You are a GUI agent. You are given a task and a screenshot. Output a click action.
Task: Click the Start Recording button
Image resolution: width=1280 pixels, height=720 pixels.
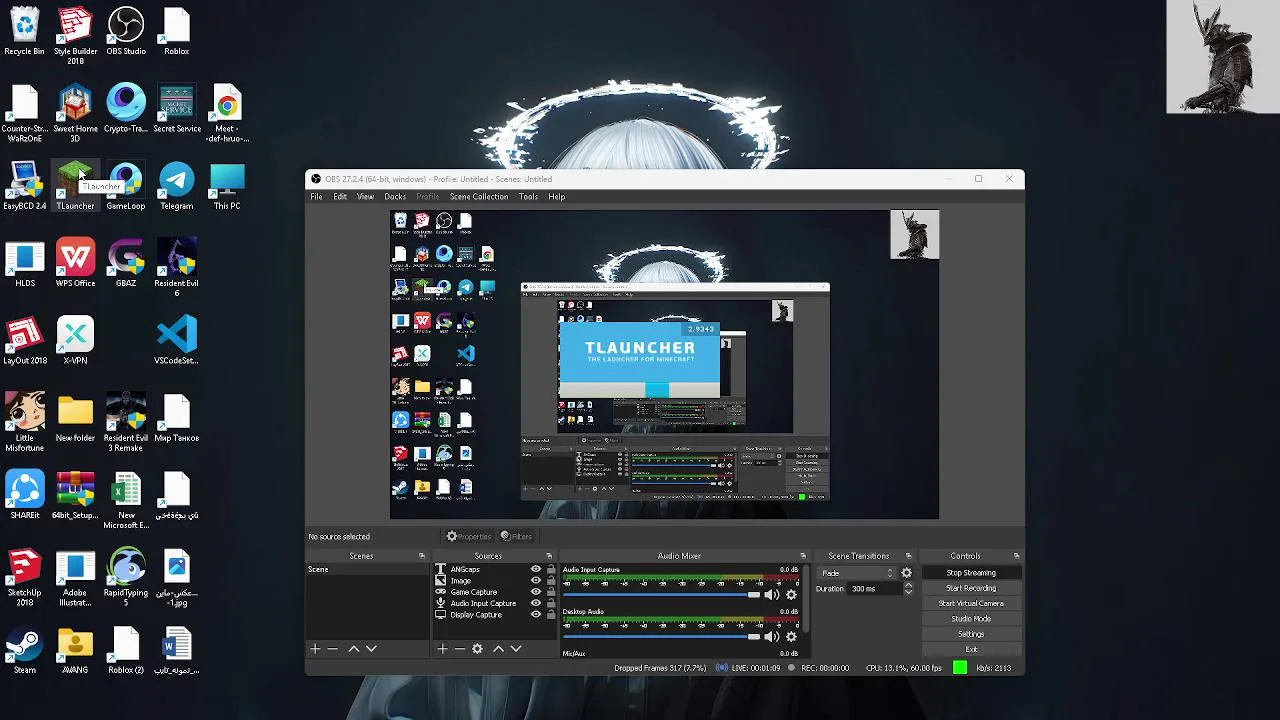[971, 588]
